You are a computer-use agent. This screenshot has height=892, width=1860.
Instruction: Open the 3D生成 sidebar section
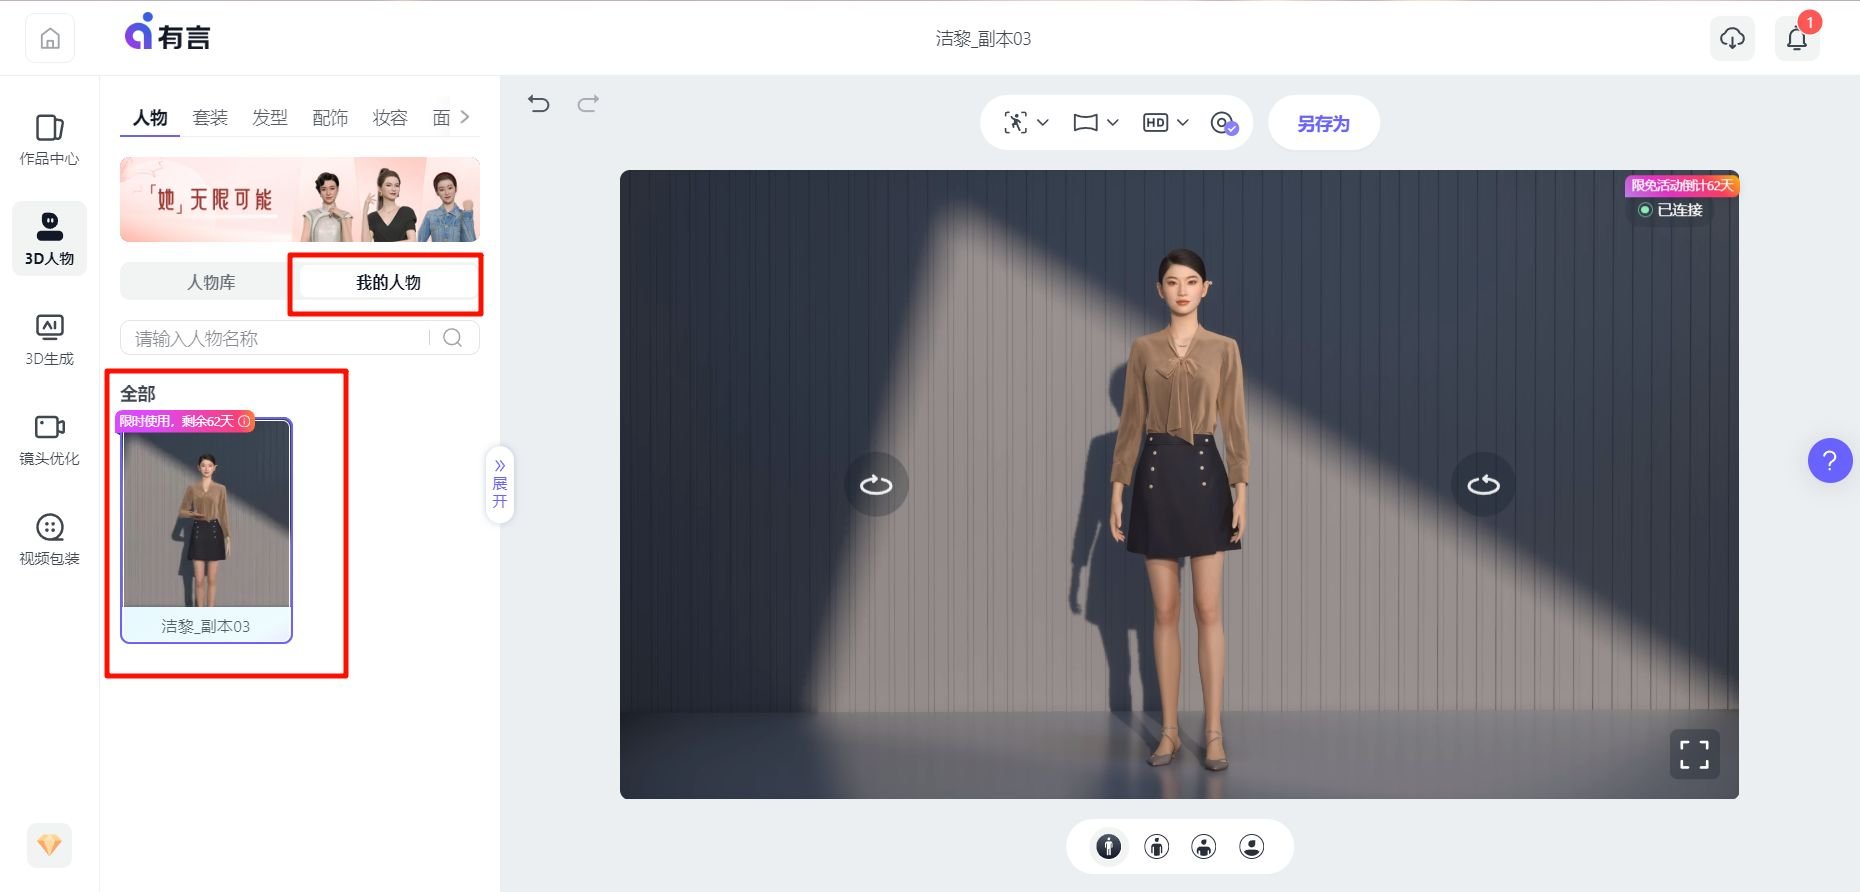click(49, 339)
